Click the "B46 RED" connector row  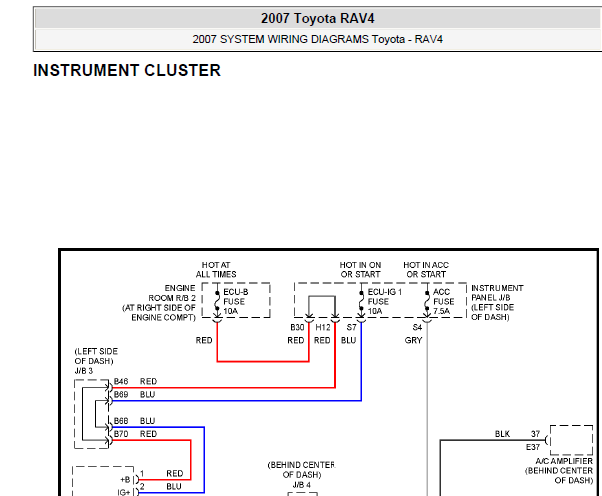(135, 382)
